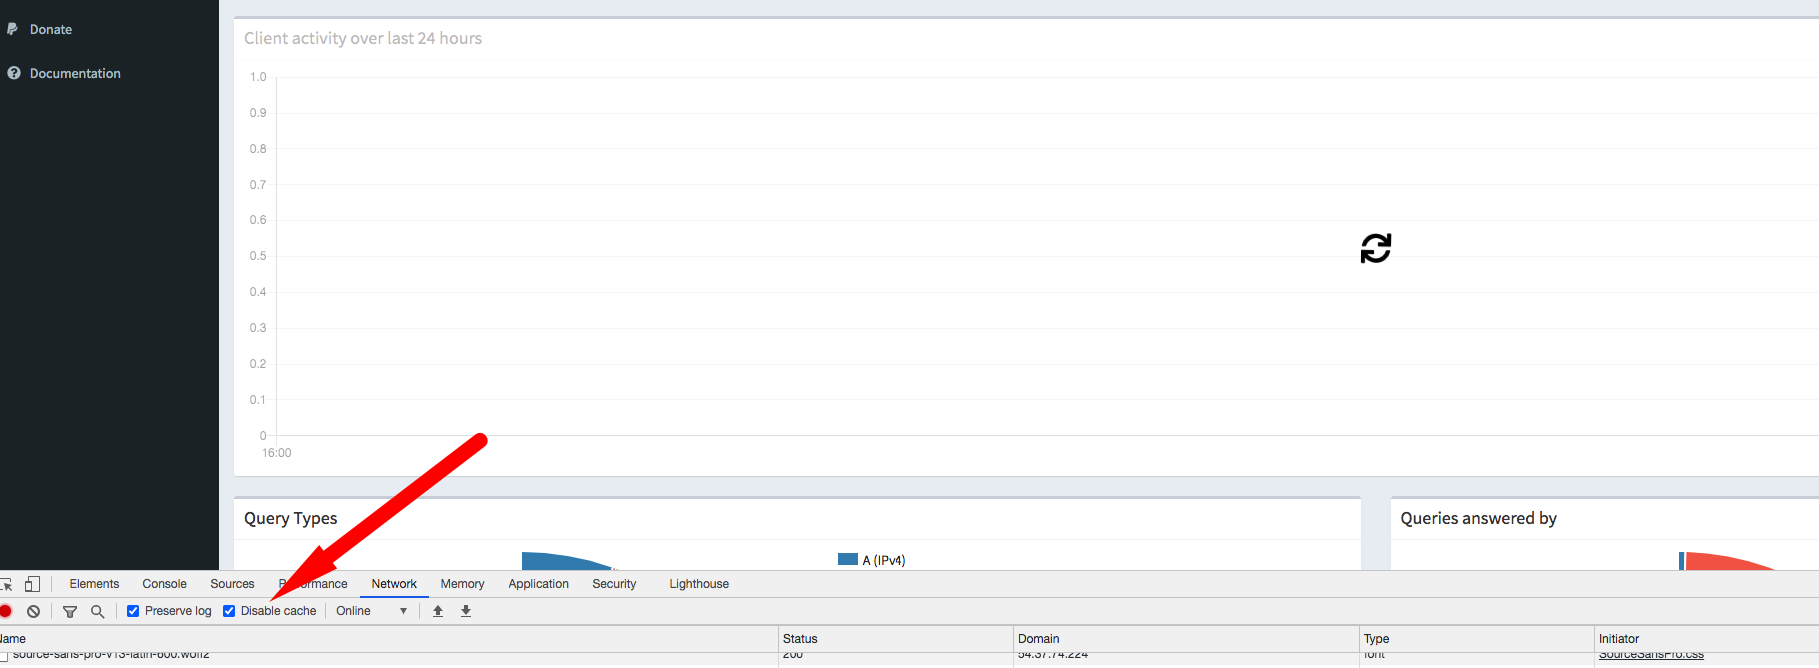Click the 'Query Types' heading
The image size is (1819, 668).
(x=291, y=519)
